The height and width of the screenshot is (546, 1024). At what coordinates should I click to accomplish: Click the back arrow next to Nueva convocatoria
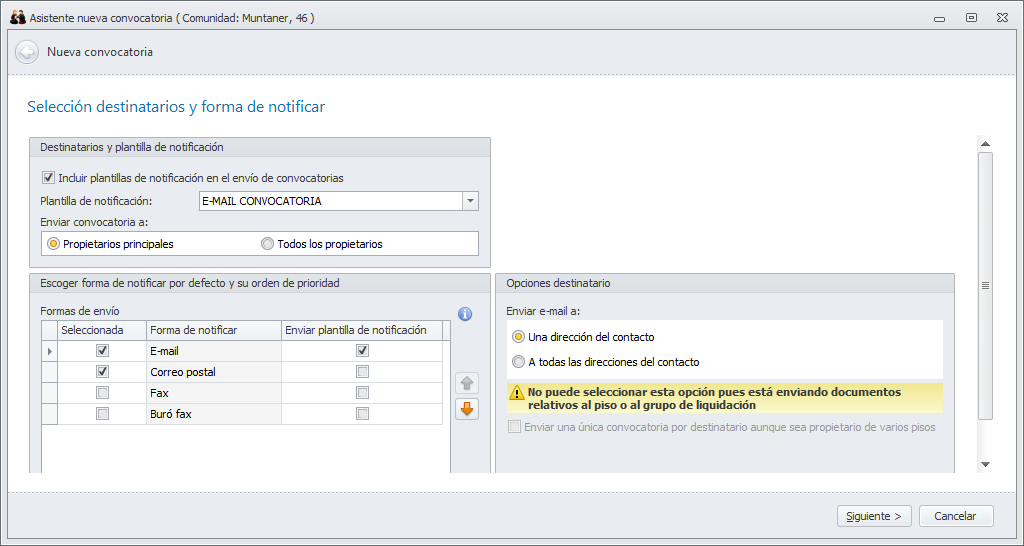[x=27, y=52]
